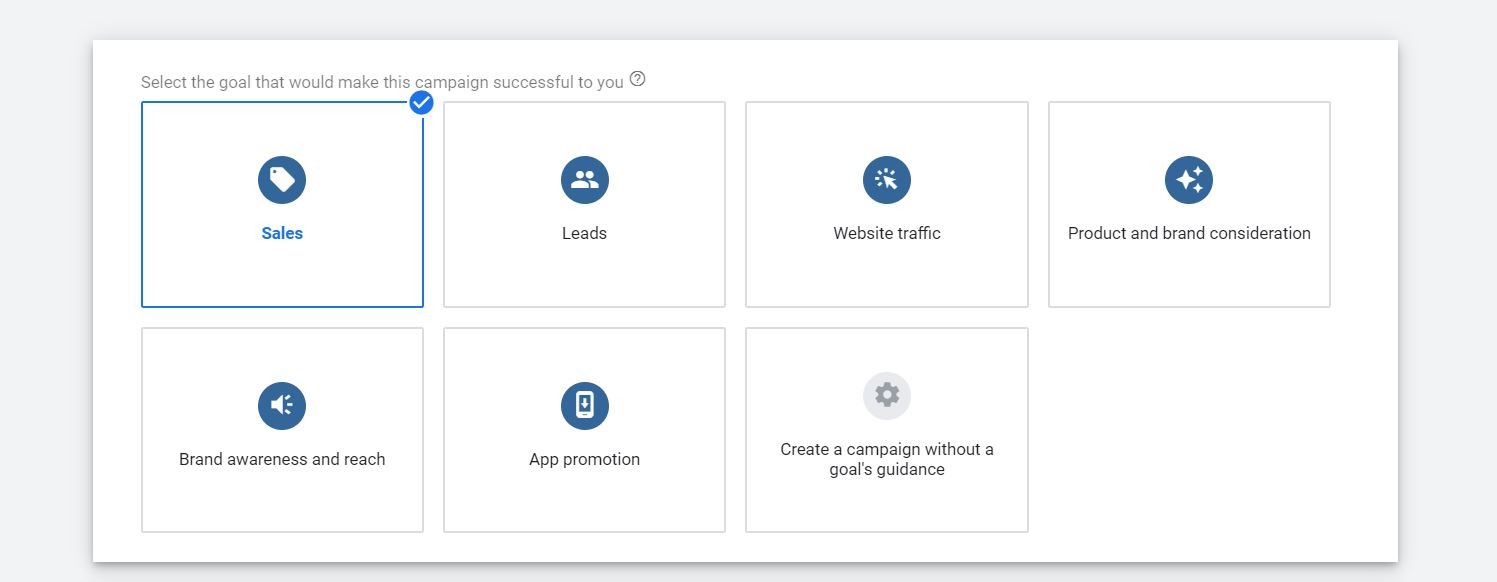
Task: Choose the Website traffic goal card
Action: click(887, 204)
